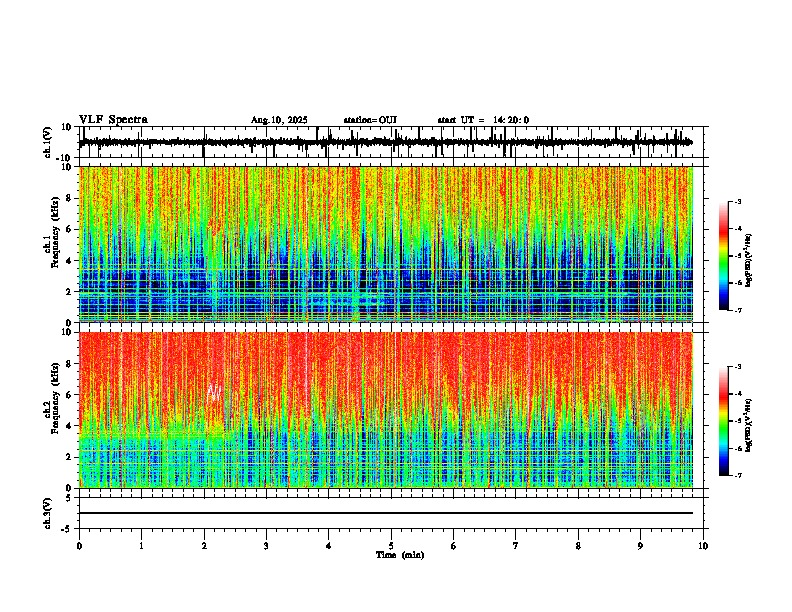Click time axis tick label '5'
Viewport: 792px width, 612px height.
391,546
